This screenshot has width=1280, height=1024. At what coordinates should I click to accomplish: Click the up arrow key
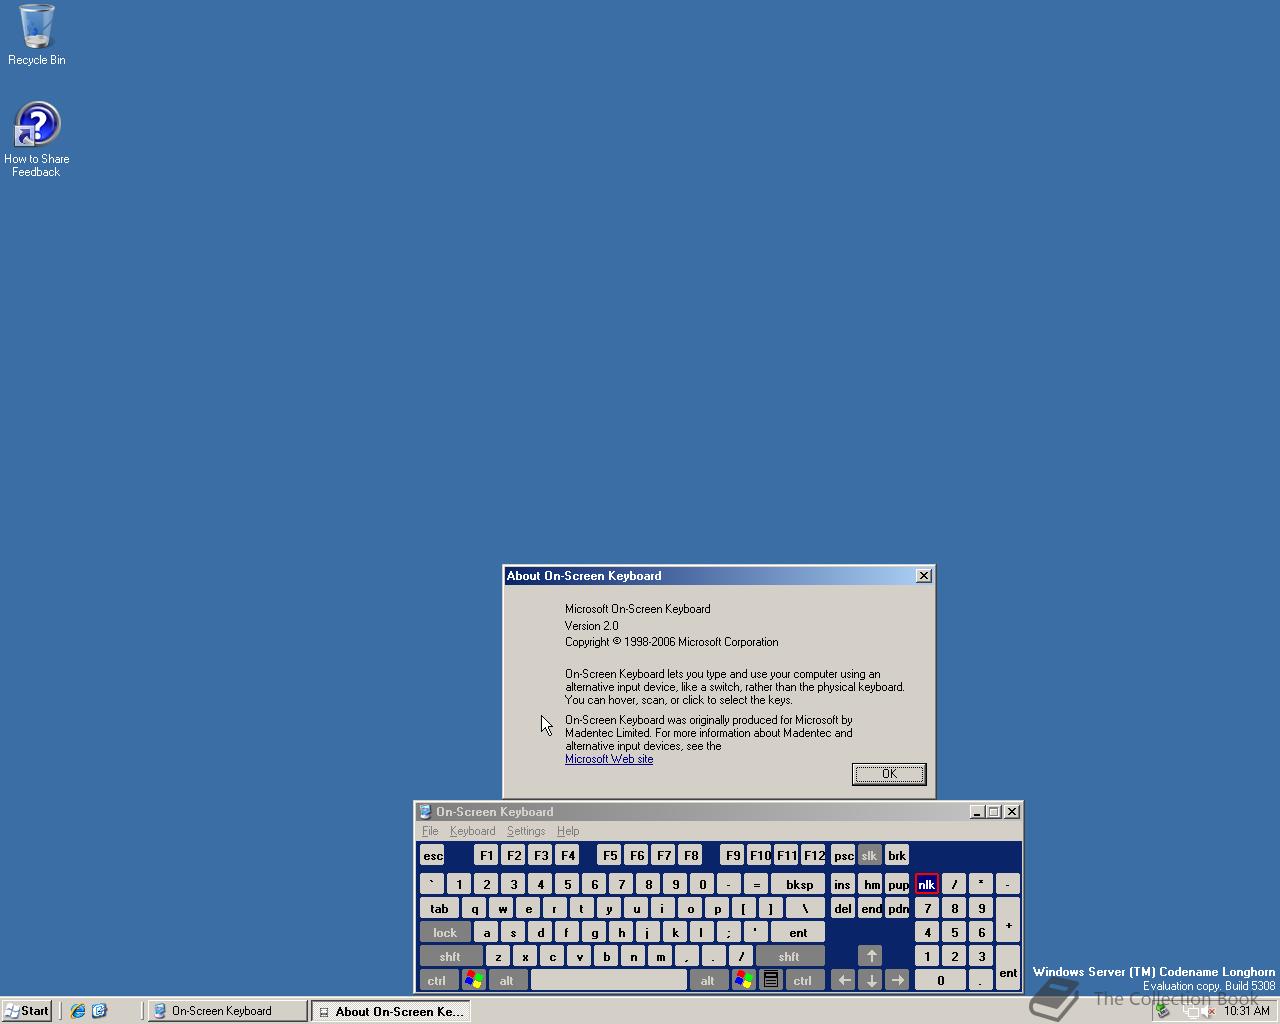[x=870, y=957]
